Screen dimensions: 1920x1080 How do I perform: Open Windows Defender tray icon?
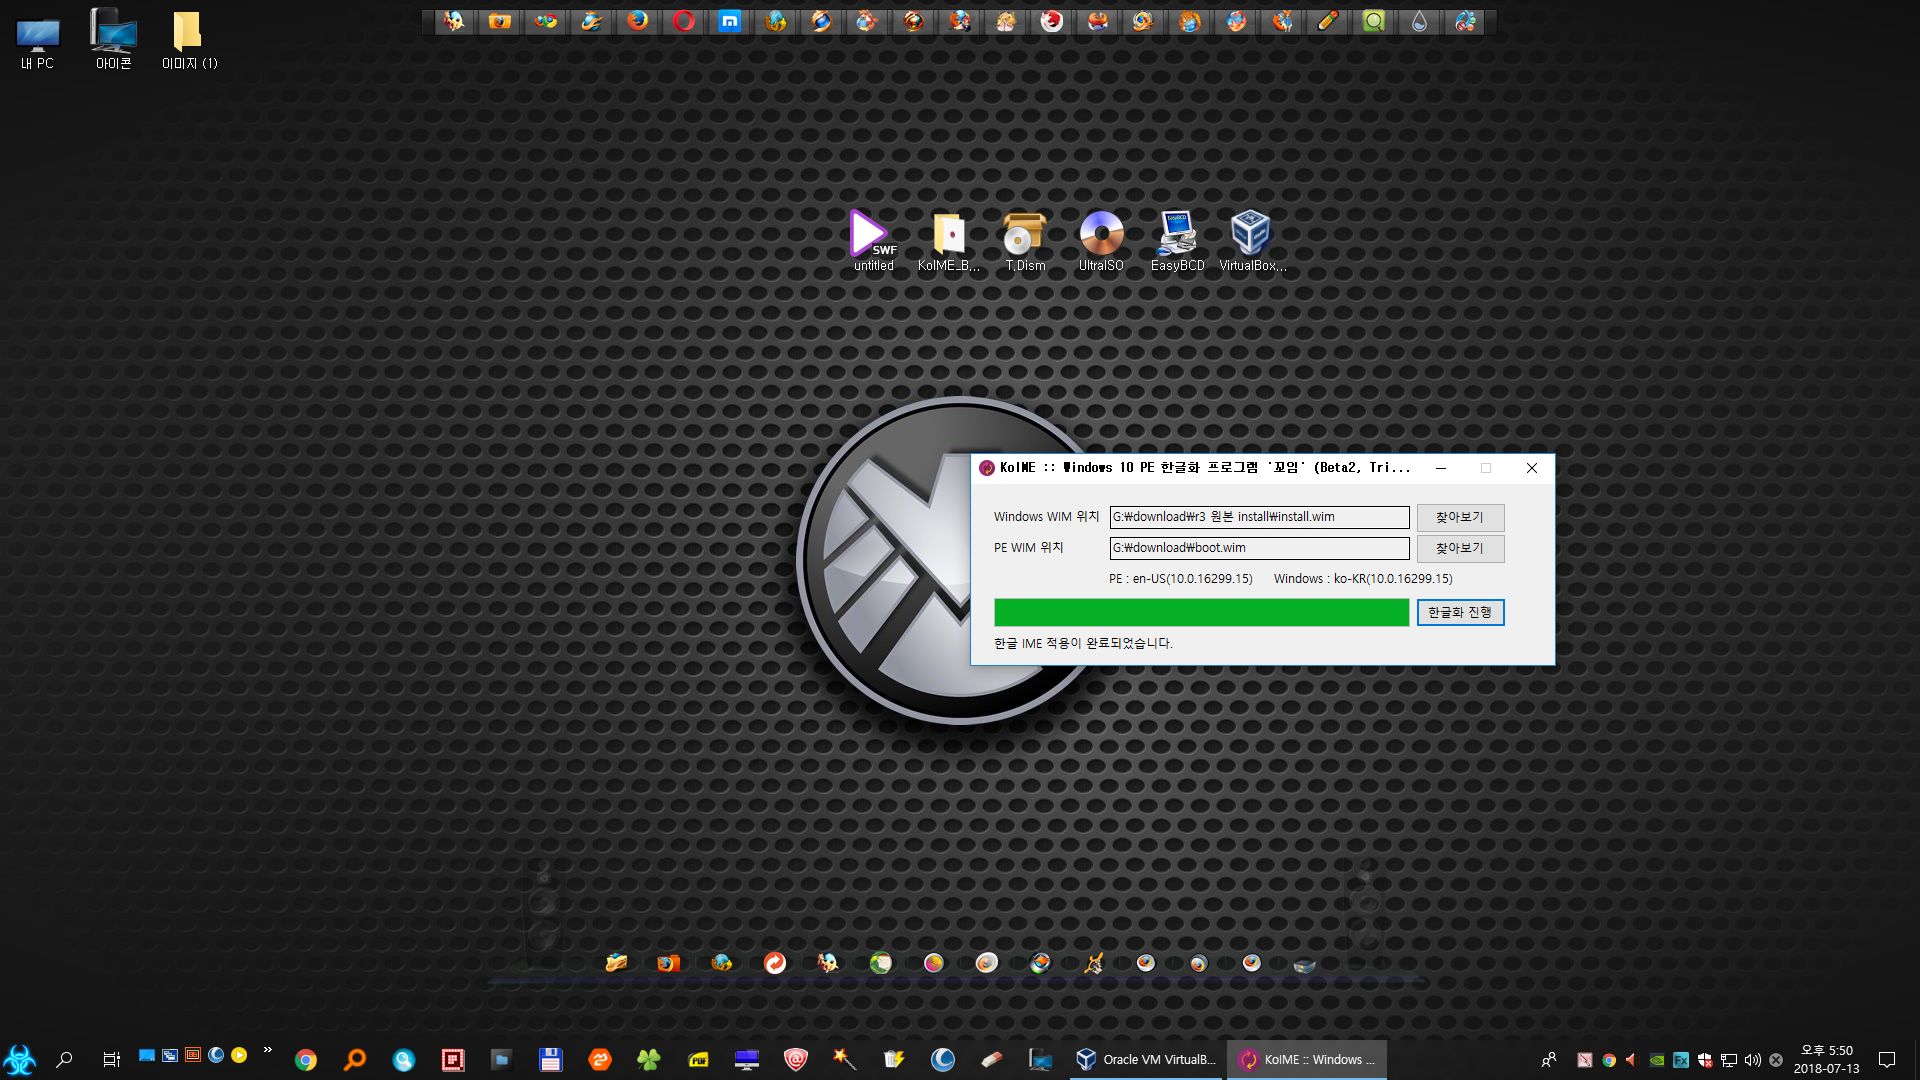[1705, 1060]
